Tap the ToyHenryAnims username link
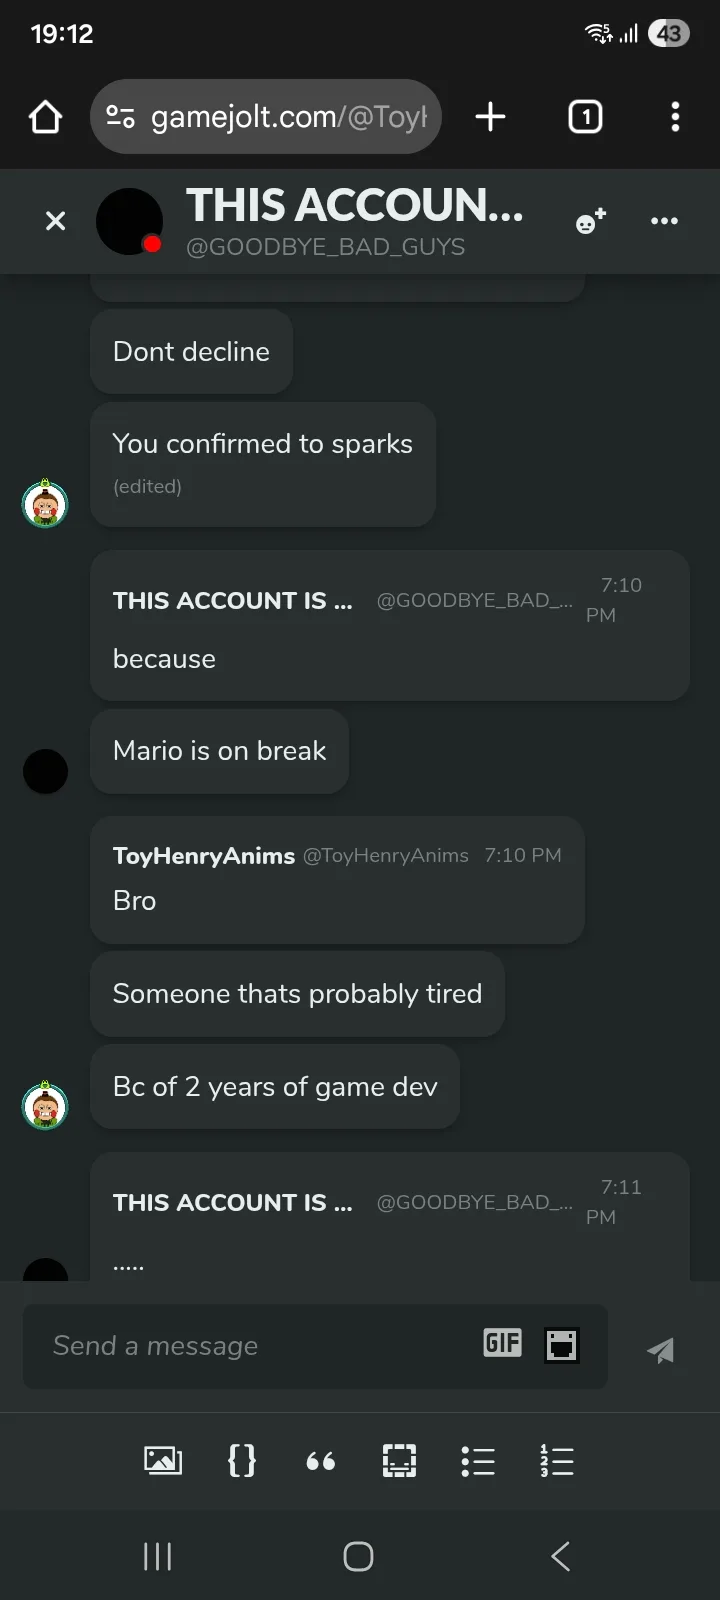 [x=204, y=856]
